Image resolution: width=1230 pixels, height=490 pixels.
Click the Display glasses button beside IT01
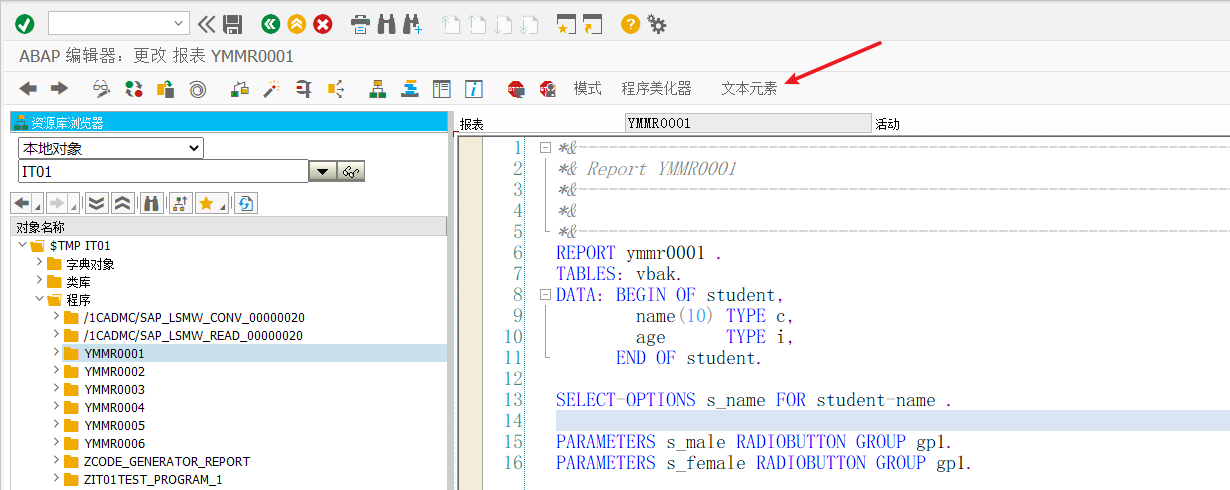coord(351,172)
